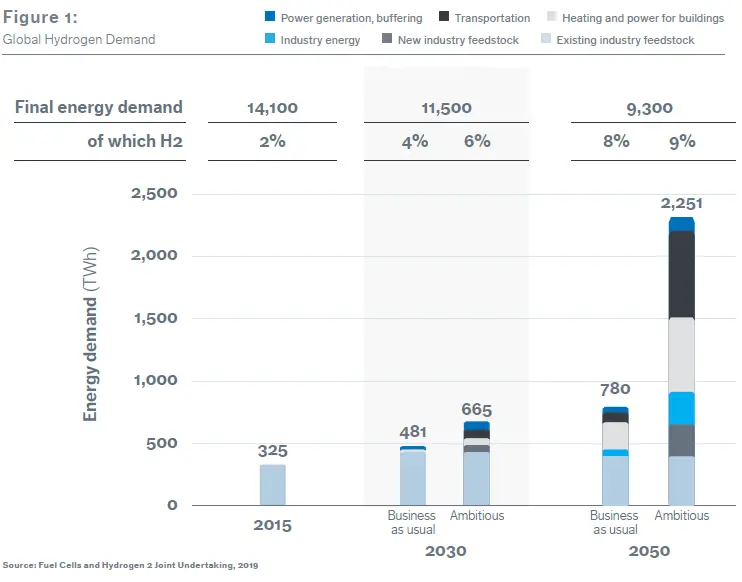Click the 2050 year label below the axis
The height and width of the screenshot is (582, 742).
pyautogui.click(x=650, y=551)
